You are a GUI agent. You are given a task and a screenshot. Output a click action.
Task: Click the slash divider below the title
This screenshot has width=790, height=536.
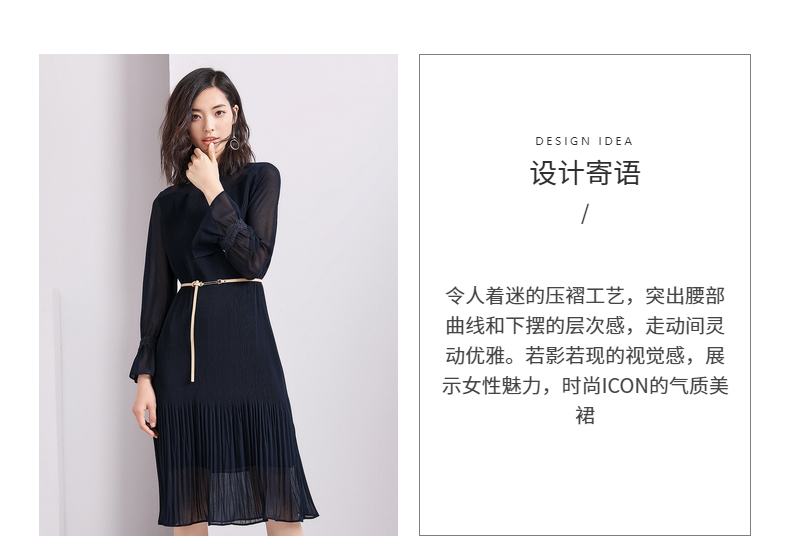point(584,214)
